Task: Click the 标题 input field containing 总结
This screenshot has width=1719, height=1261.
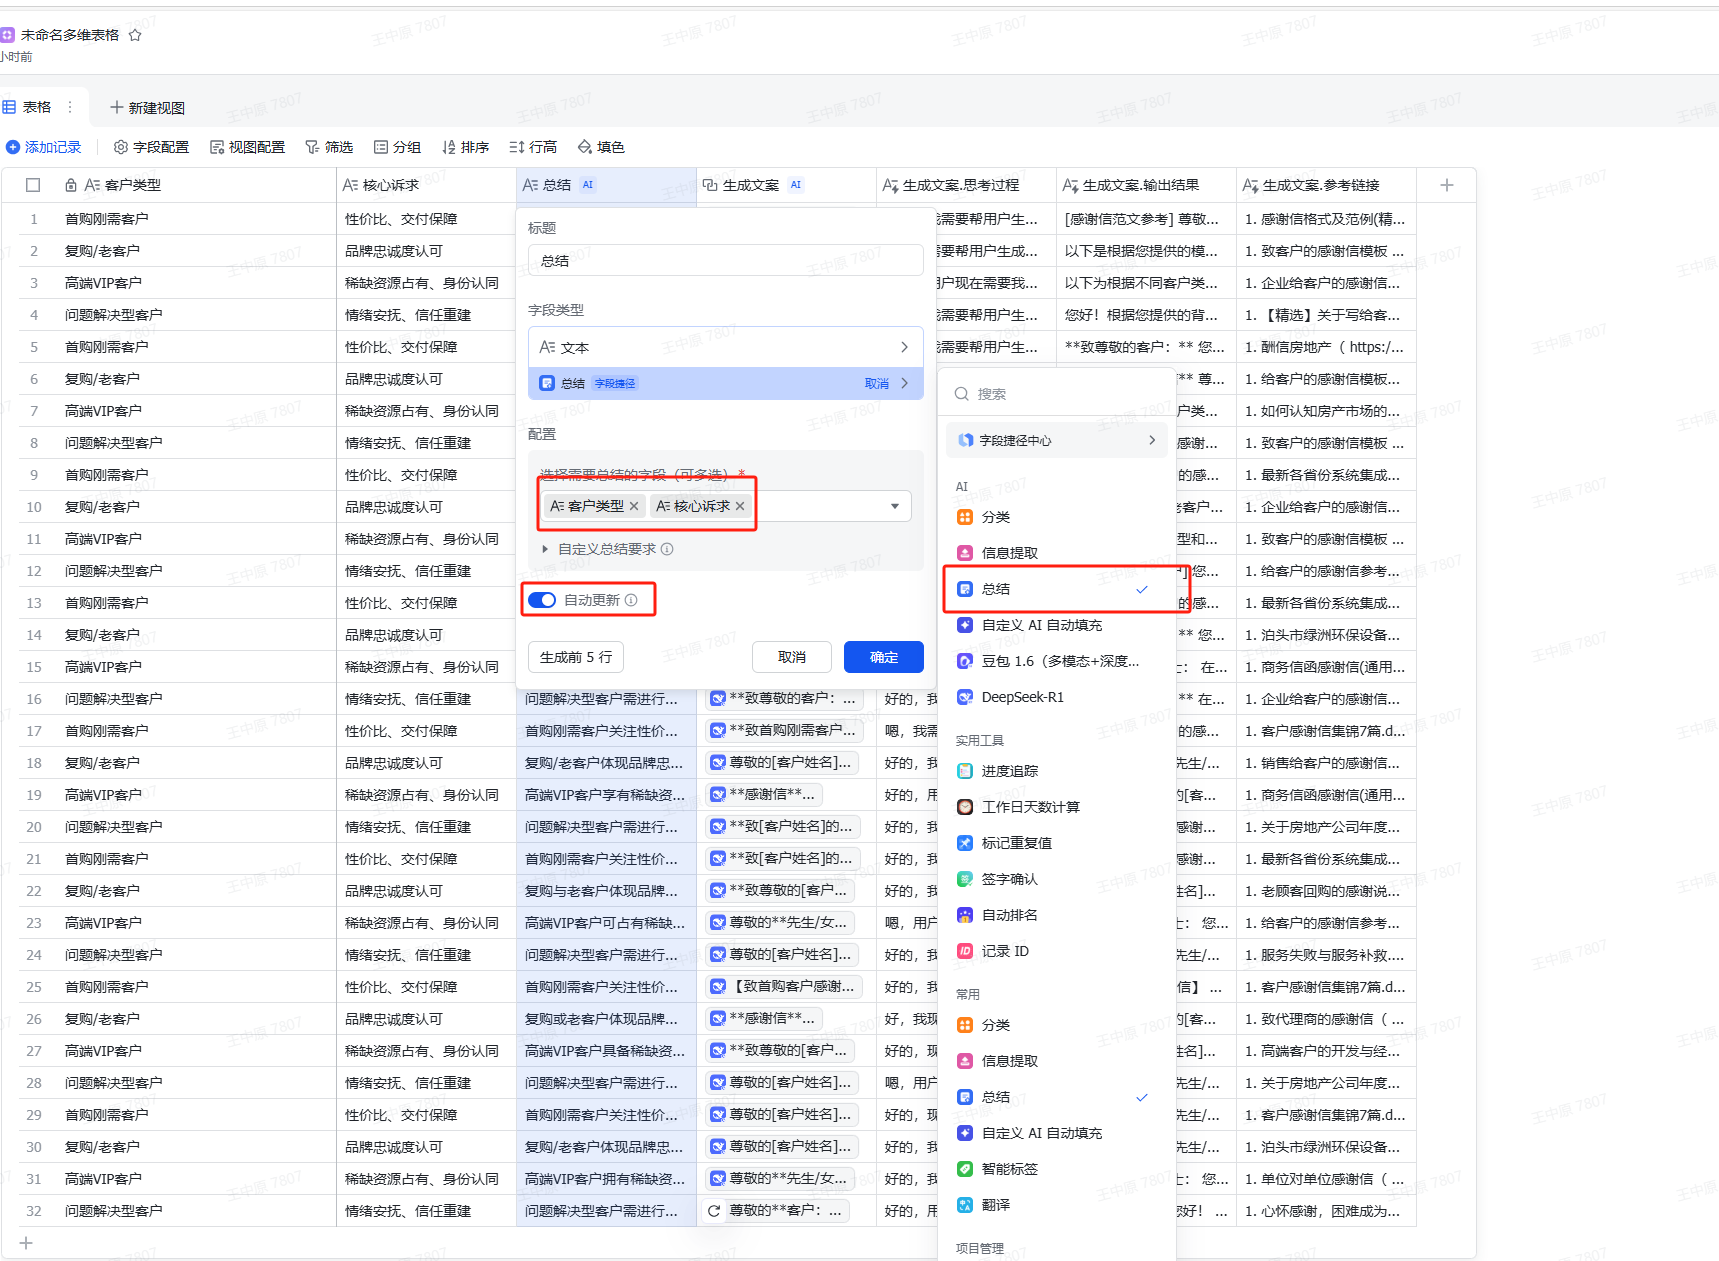Action: pyautogui.click(x=725, y=261)
